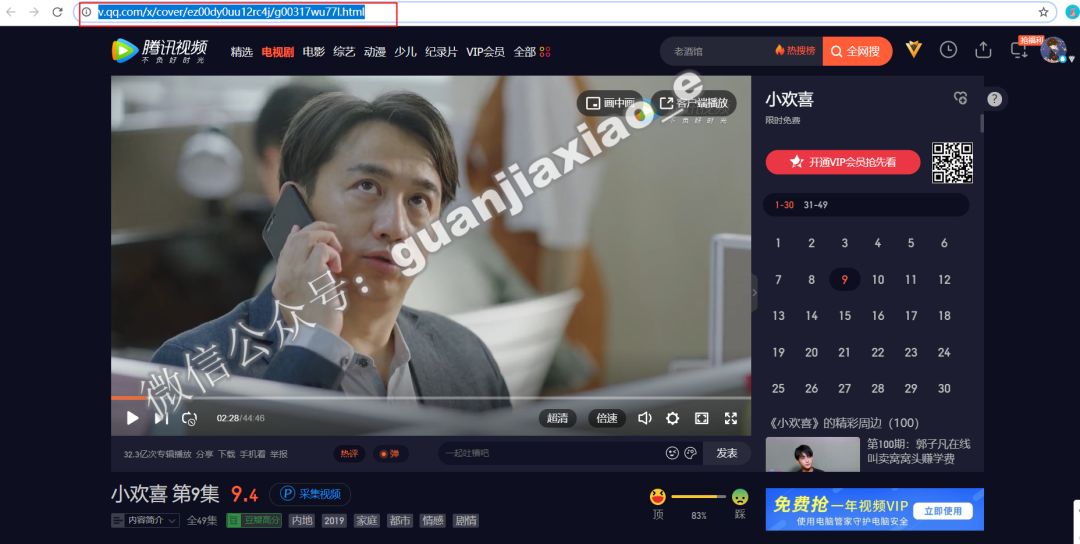Click the 举报 report link
Screen dimensions: 1080x544
(x=279, y=454)
